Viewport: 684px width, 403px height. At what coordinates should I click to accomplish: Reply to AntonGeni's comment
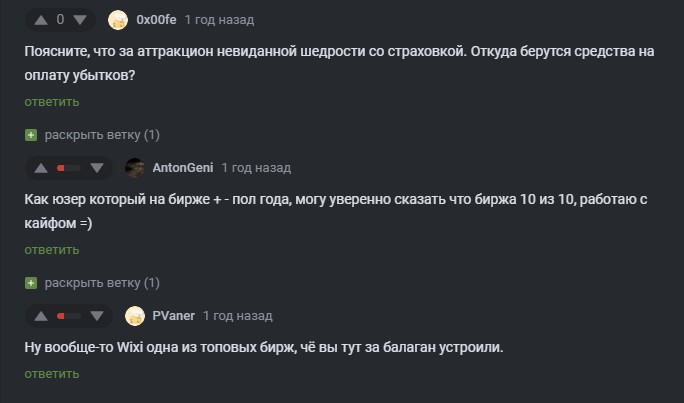(x=52, y=249)
